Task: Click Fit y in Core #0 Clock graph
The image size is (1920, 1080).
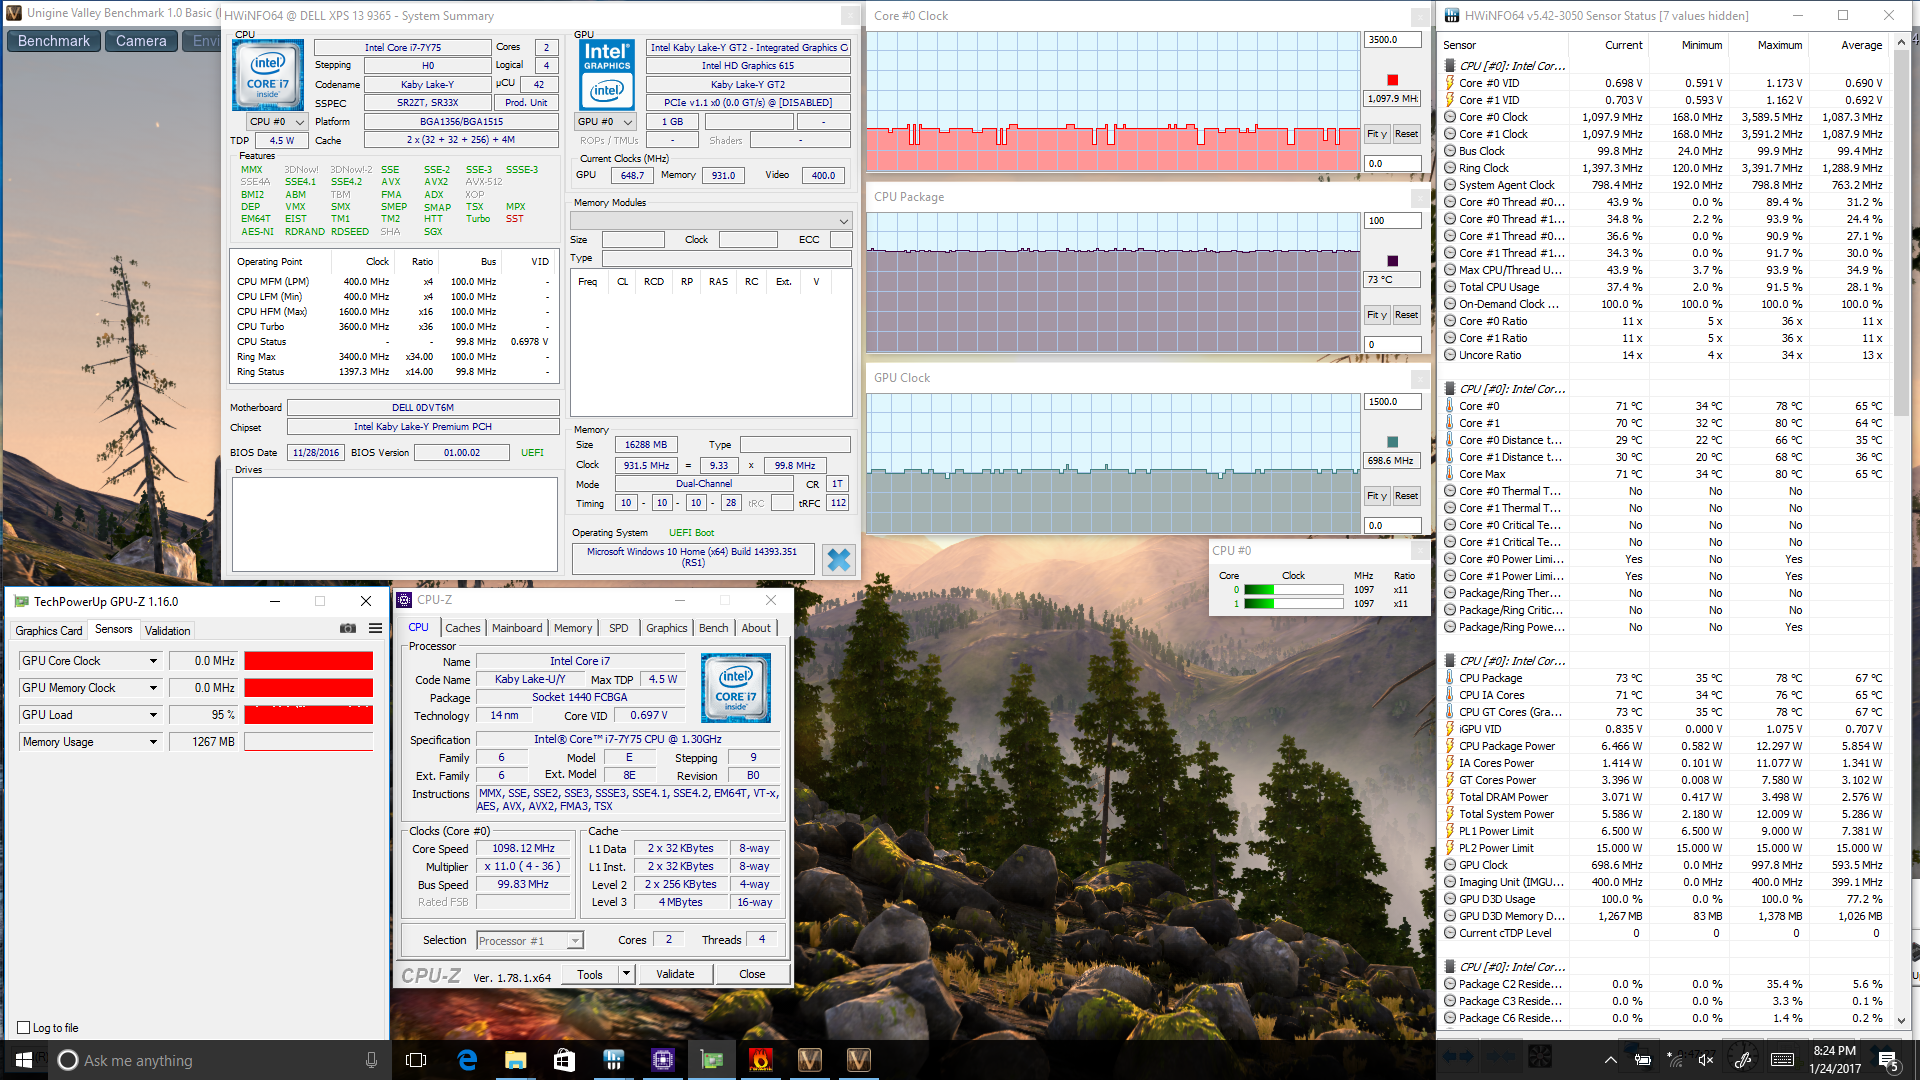Action: tap(1377, 134)
